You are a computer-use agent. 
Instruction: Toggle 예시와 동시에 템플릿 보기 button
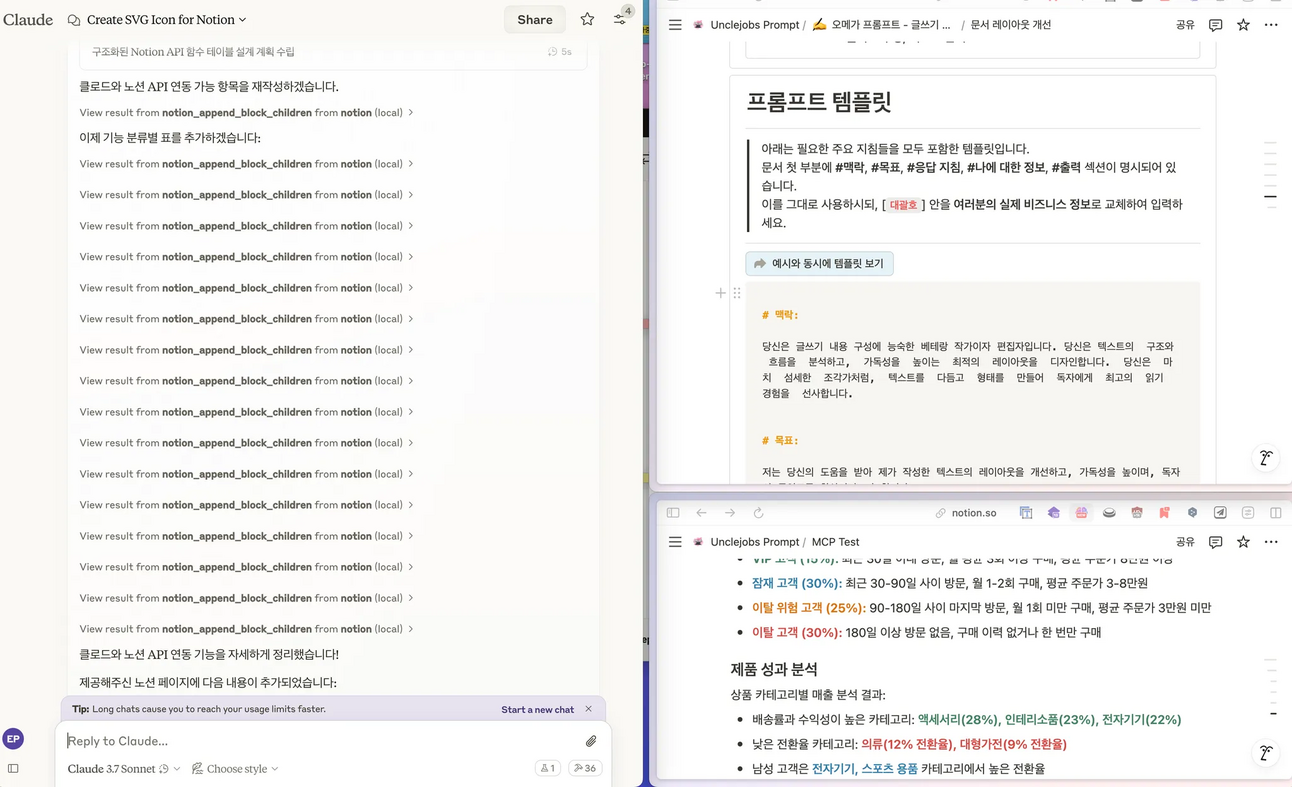tap(819, 263)
